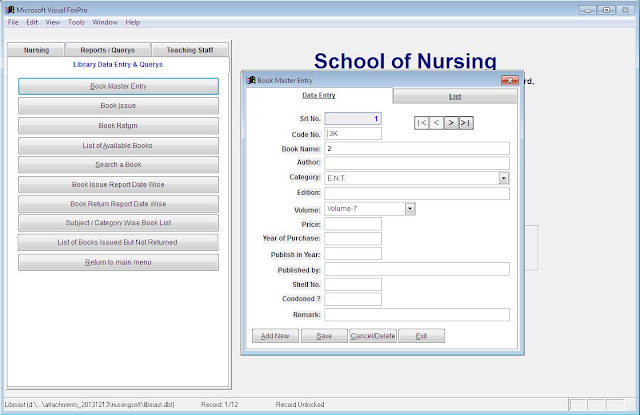The width and height of the screenshot is (640, 415).
Task: Close the Book Master Entry dialog
Action: (x=509, y=80)
